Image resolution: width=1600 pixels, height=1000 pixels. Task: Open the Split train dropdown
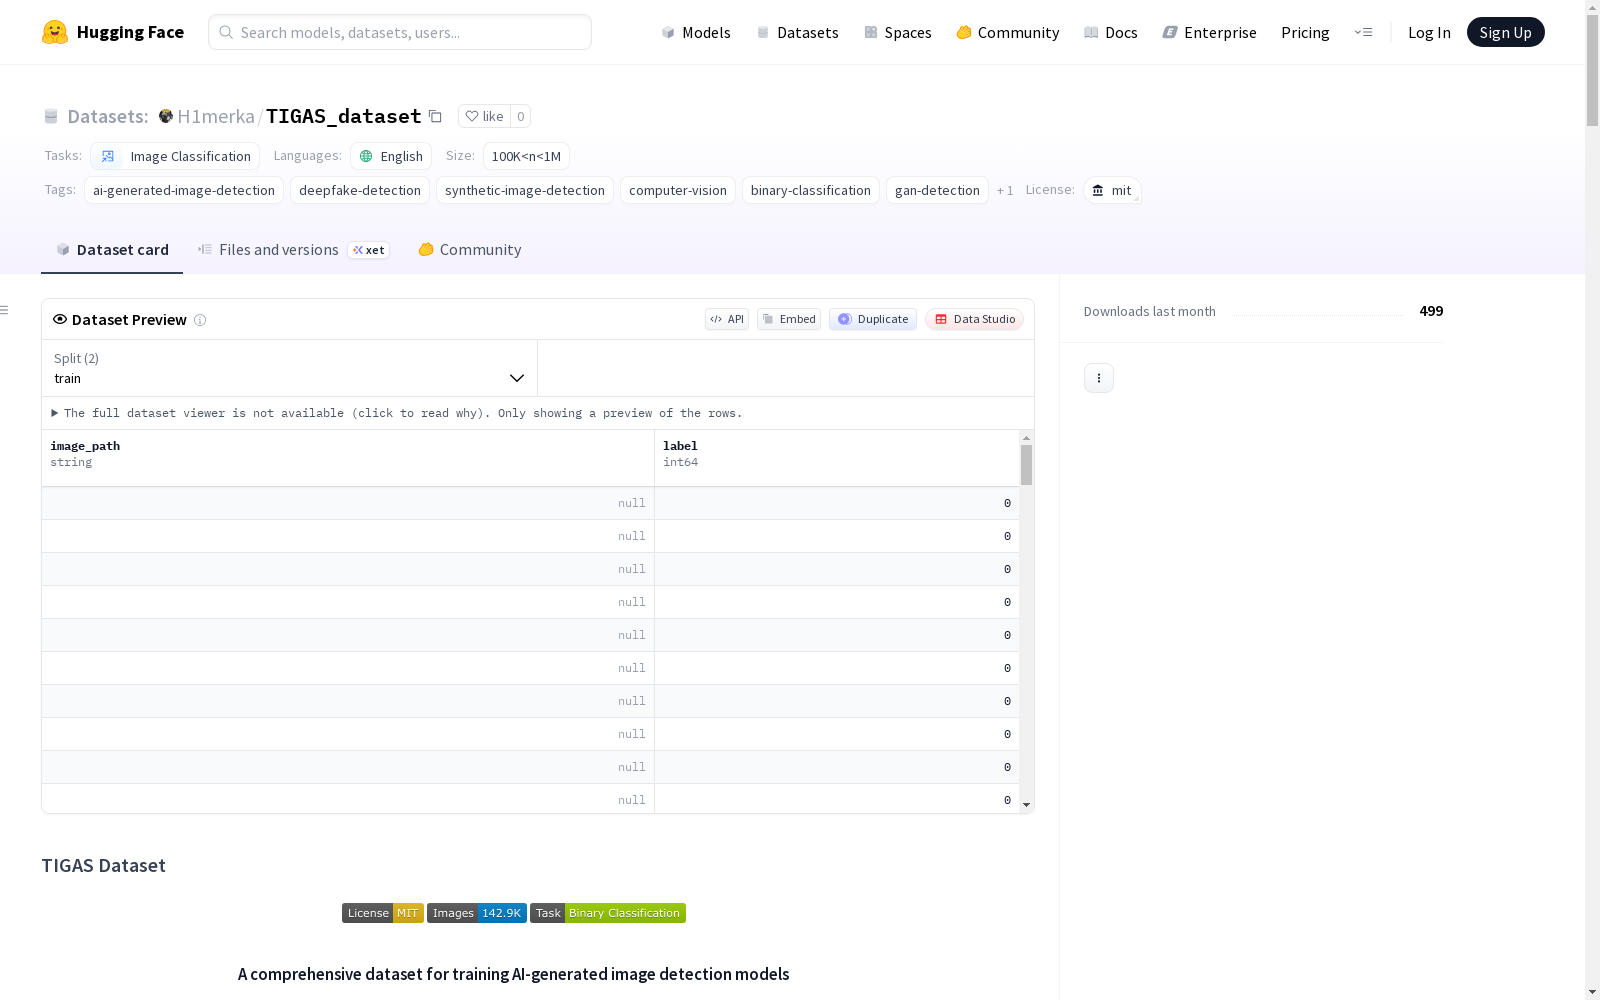tap(289, 368)
